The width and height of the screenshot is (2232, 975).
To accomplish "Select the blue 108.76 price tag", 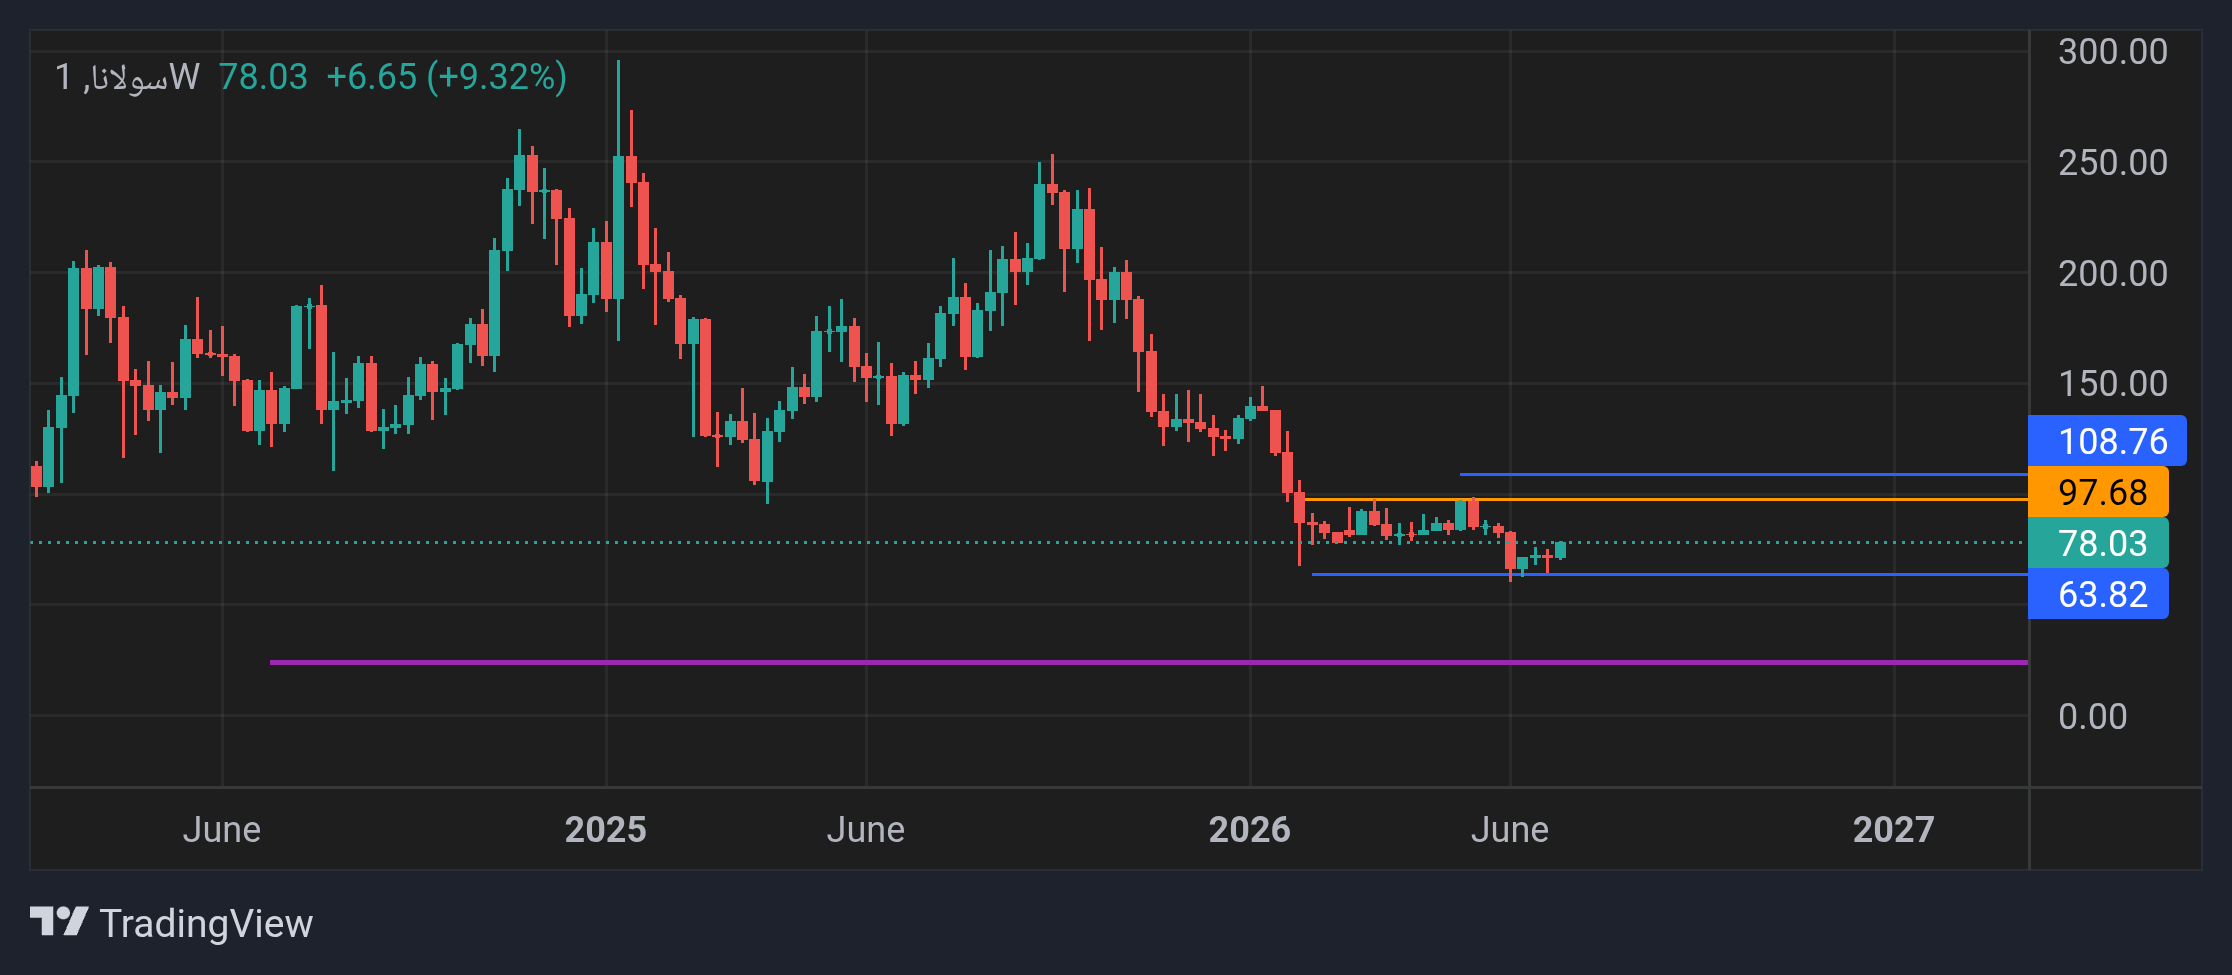I will (x=2107, y=441).
